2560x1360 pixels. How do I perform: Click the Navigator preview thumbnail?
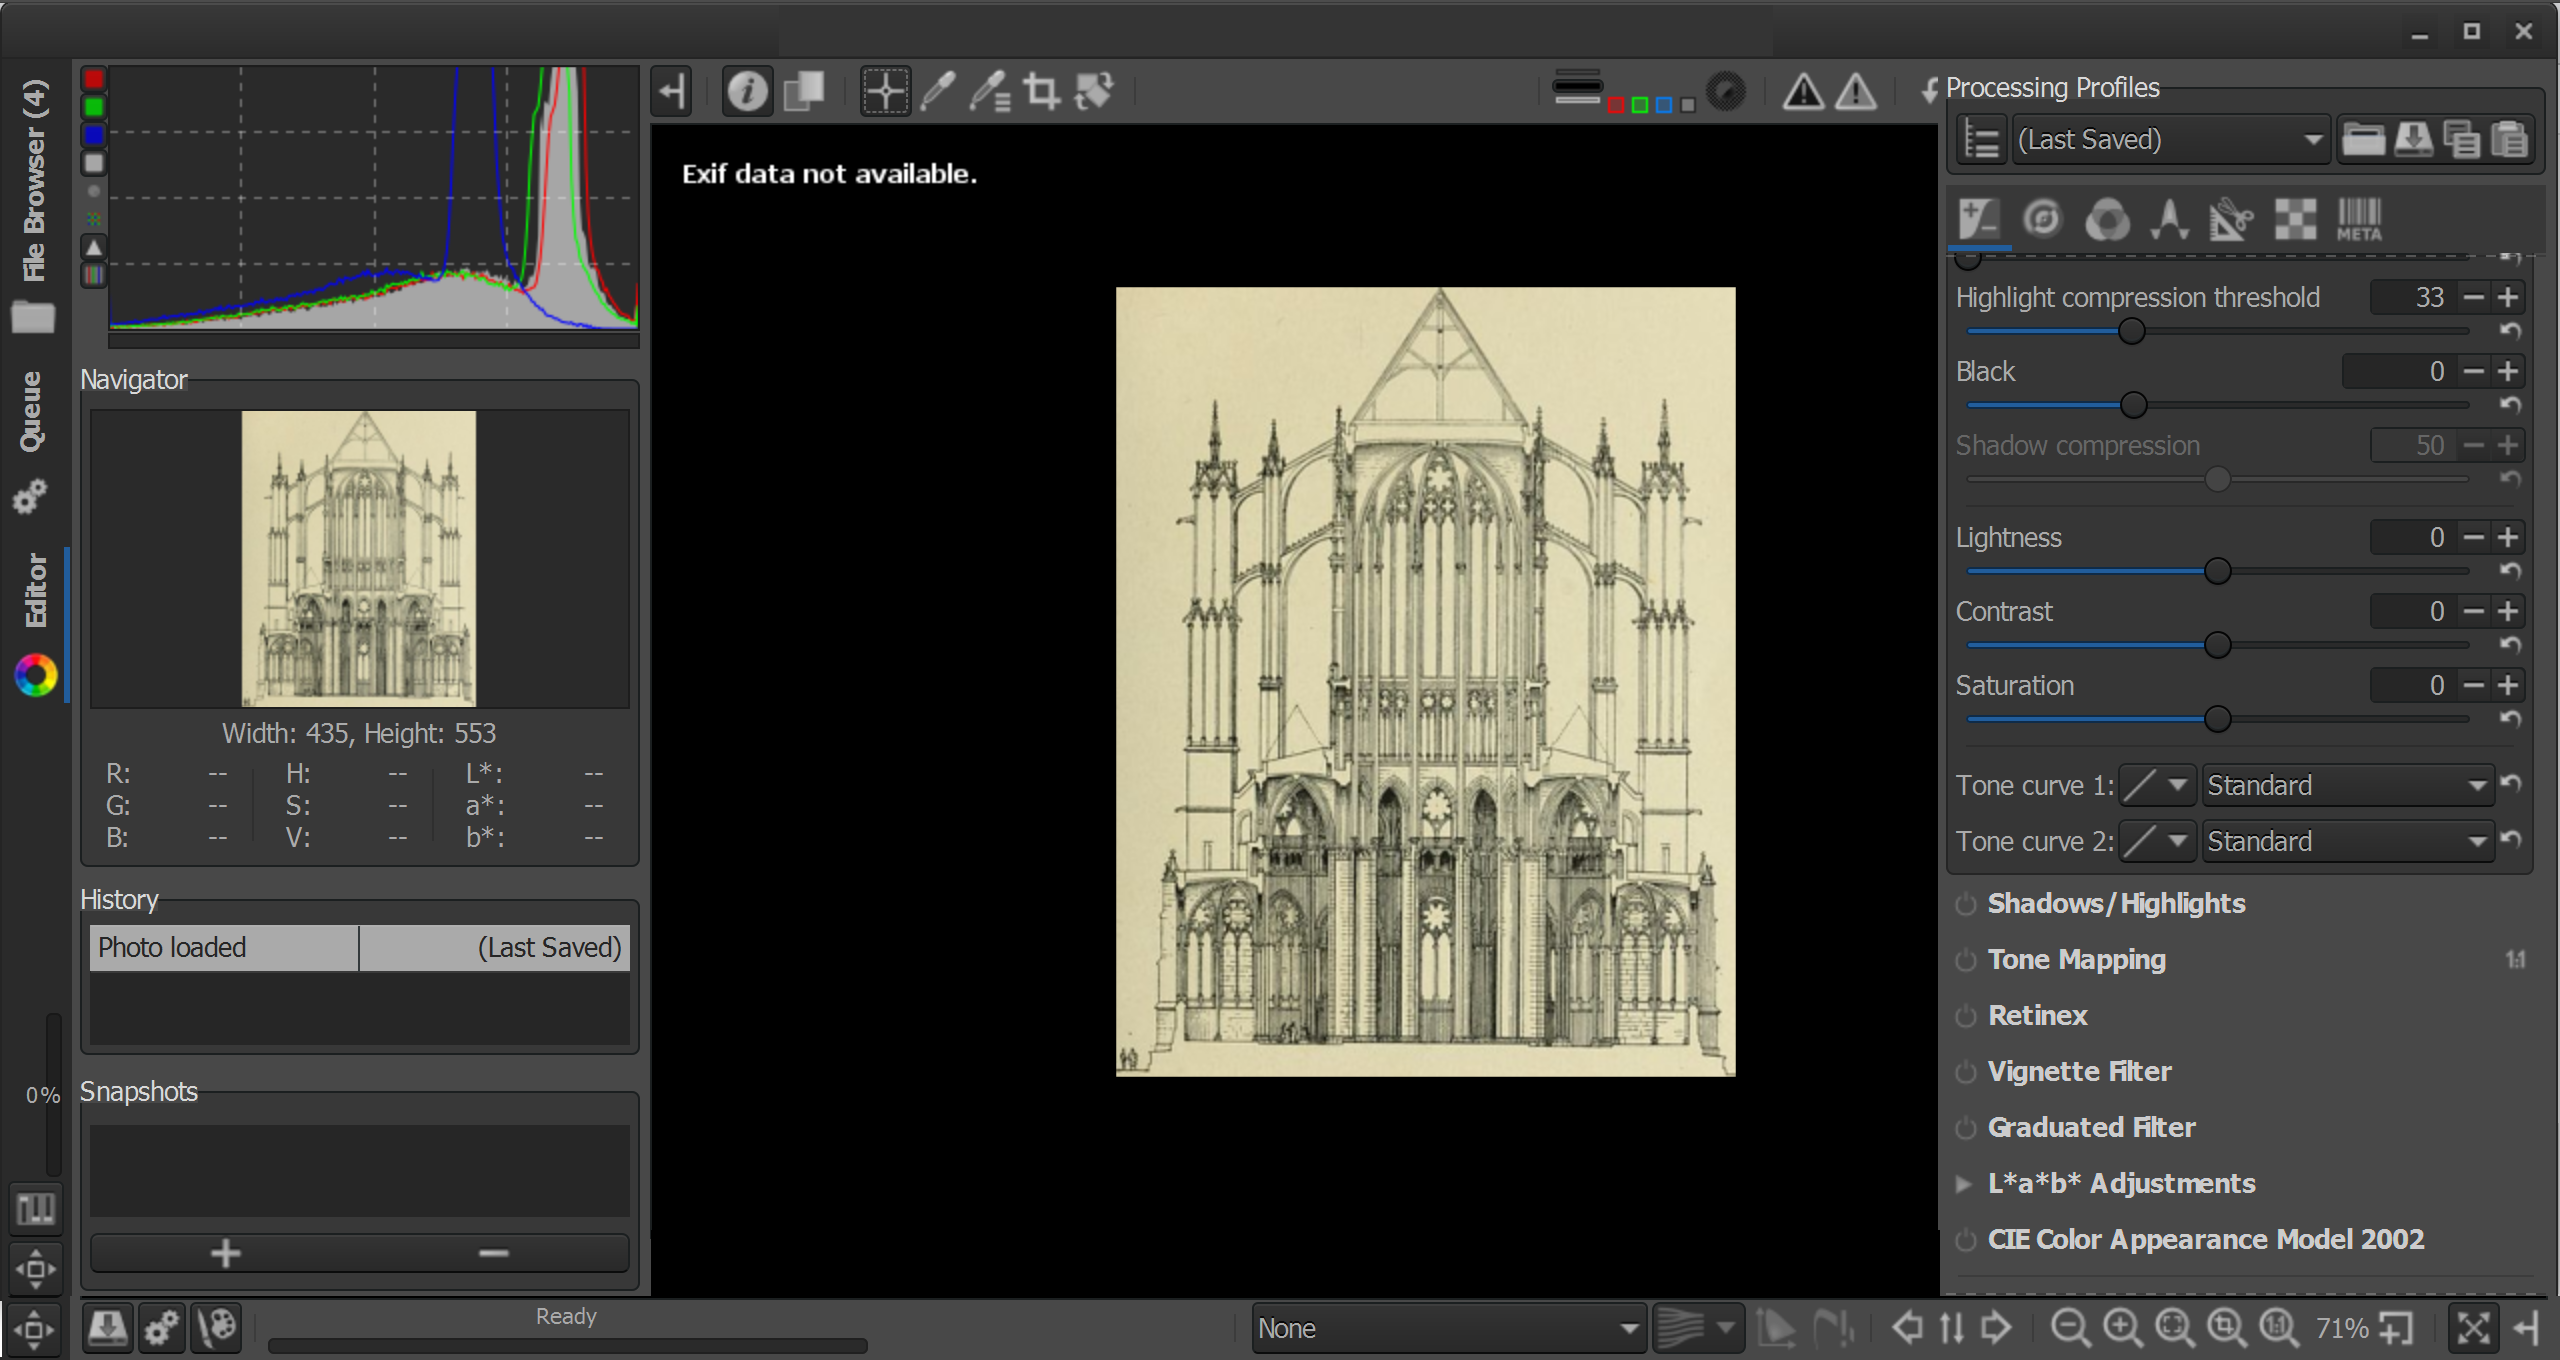[x=359, y=559]
